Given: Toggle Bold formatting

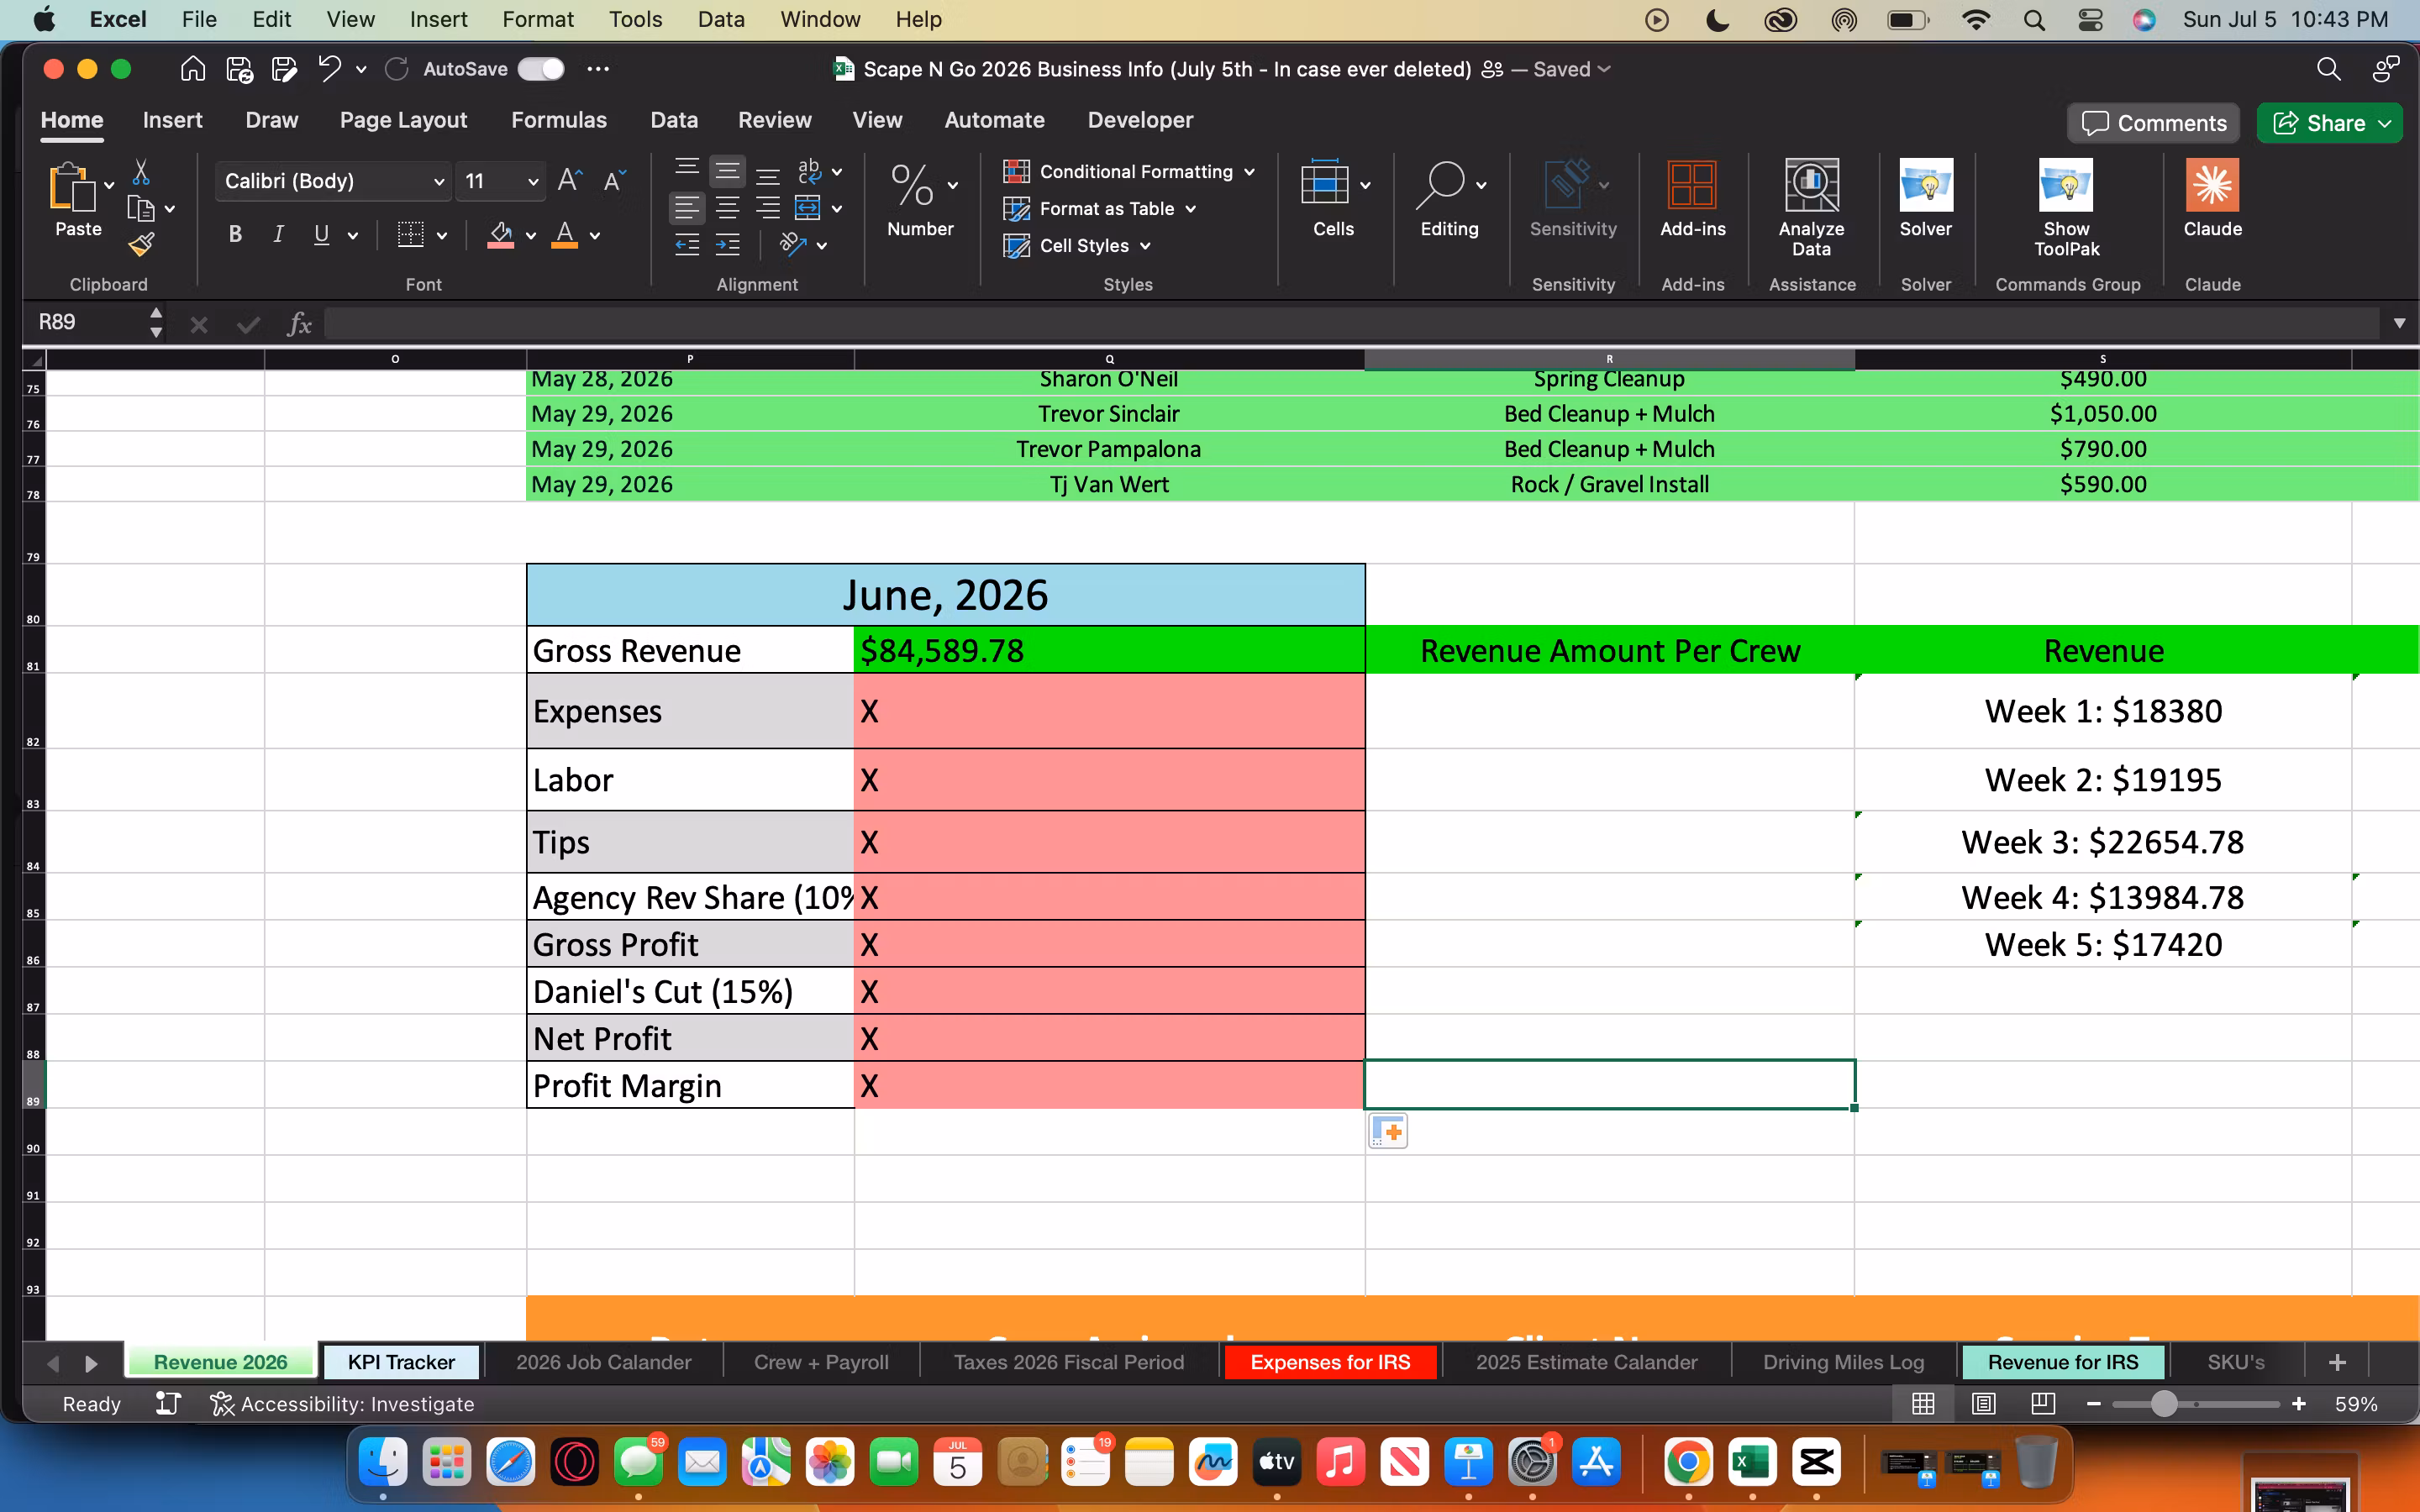Looking at the screenshot, I should pyautogui.click(x=235, y=235).
